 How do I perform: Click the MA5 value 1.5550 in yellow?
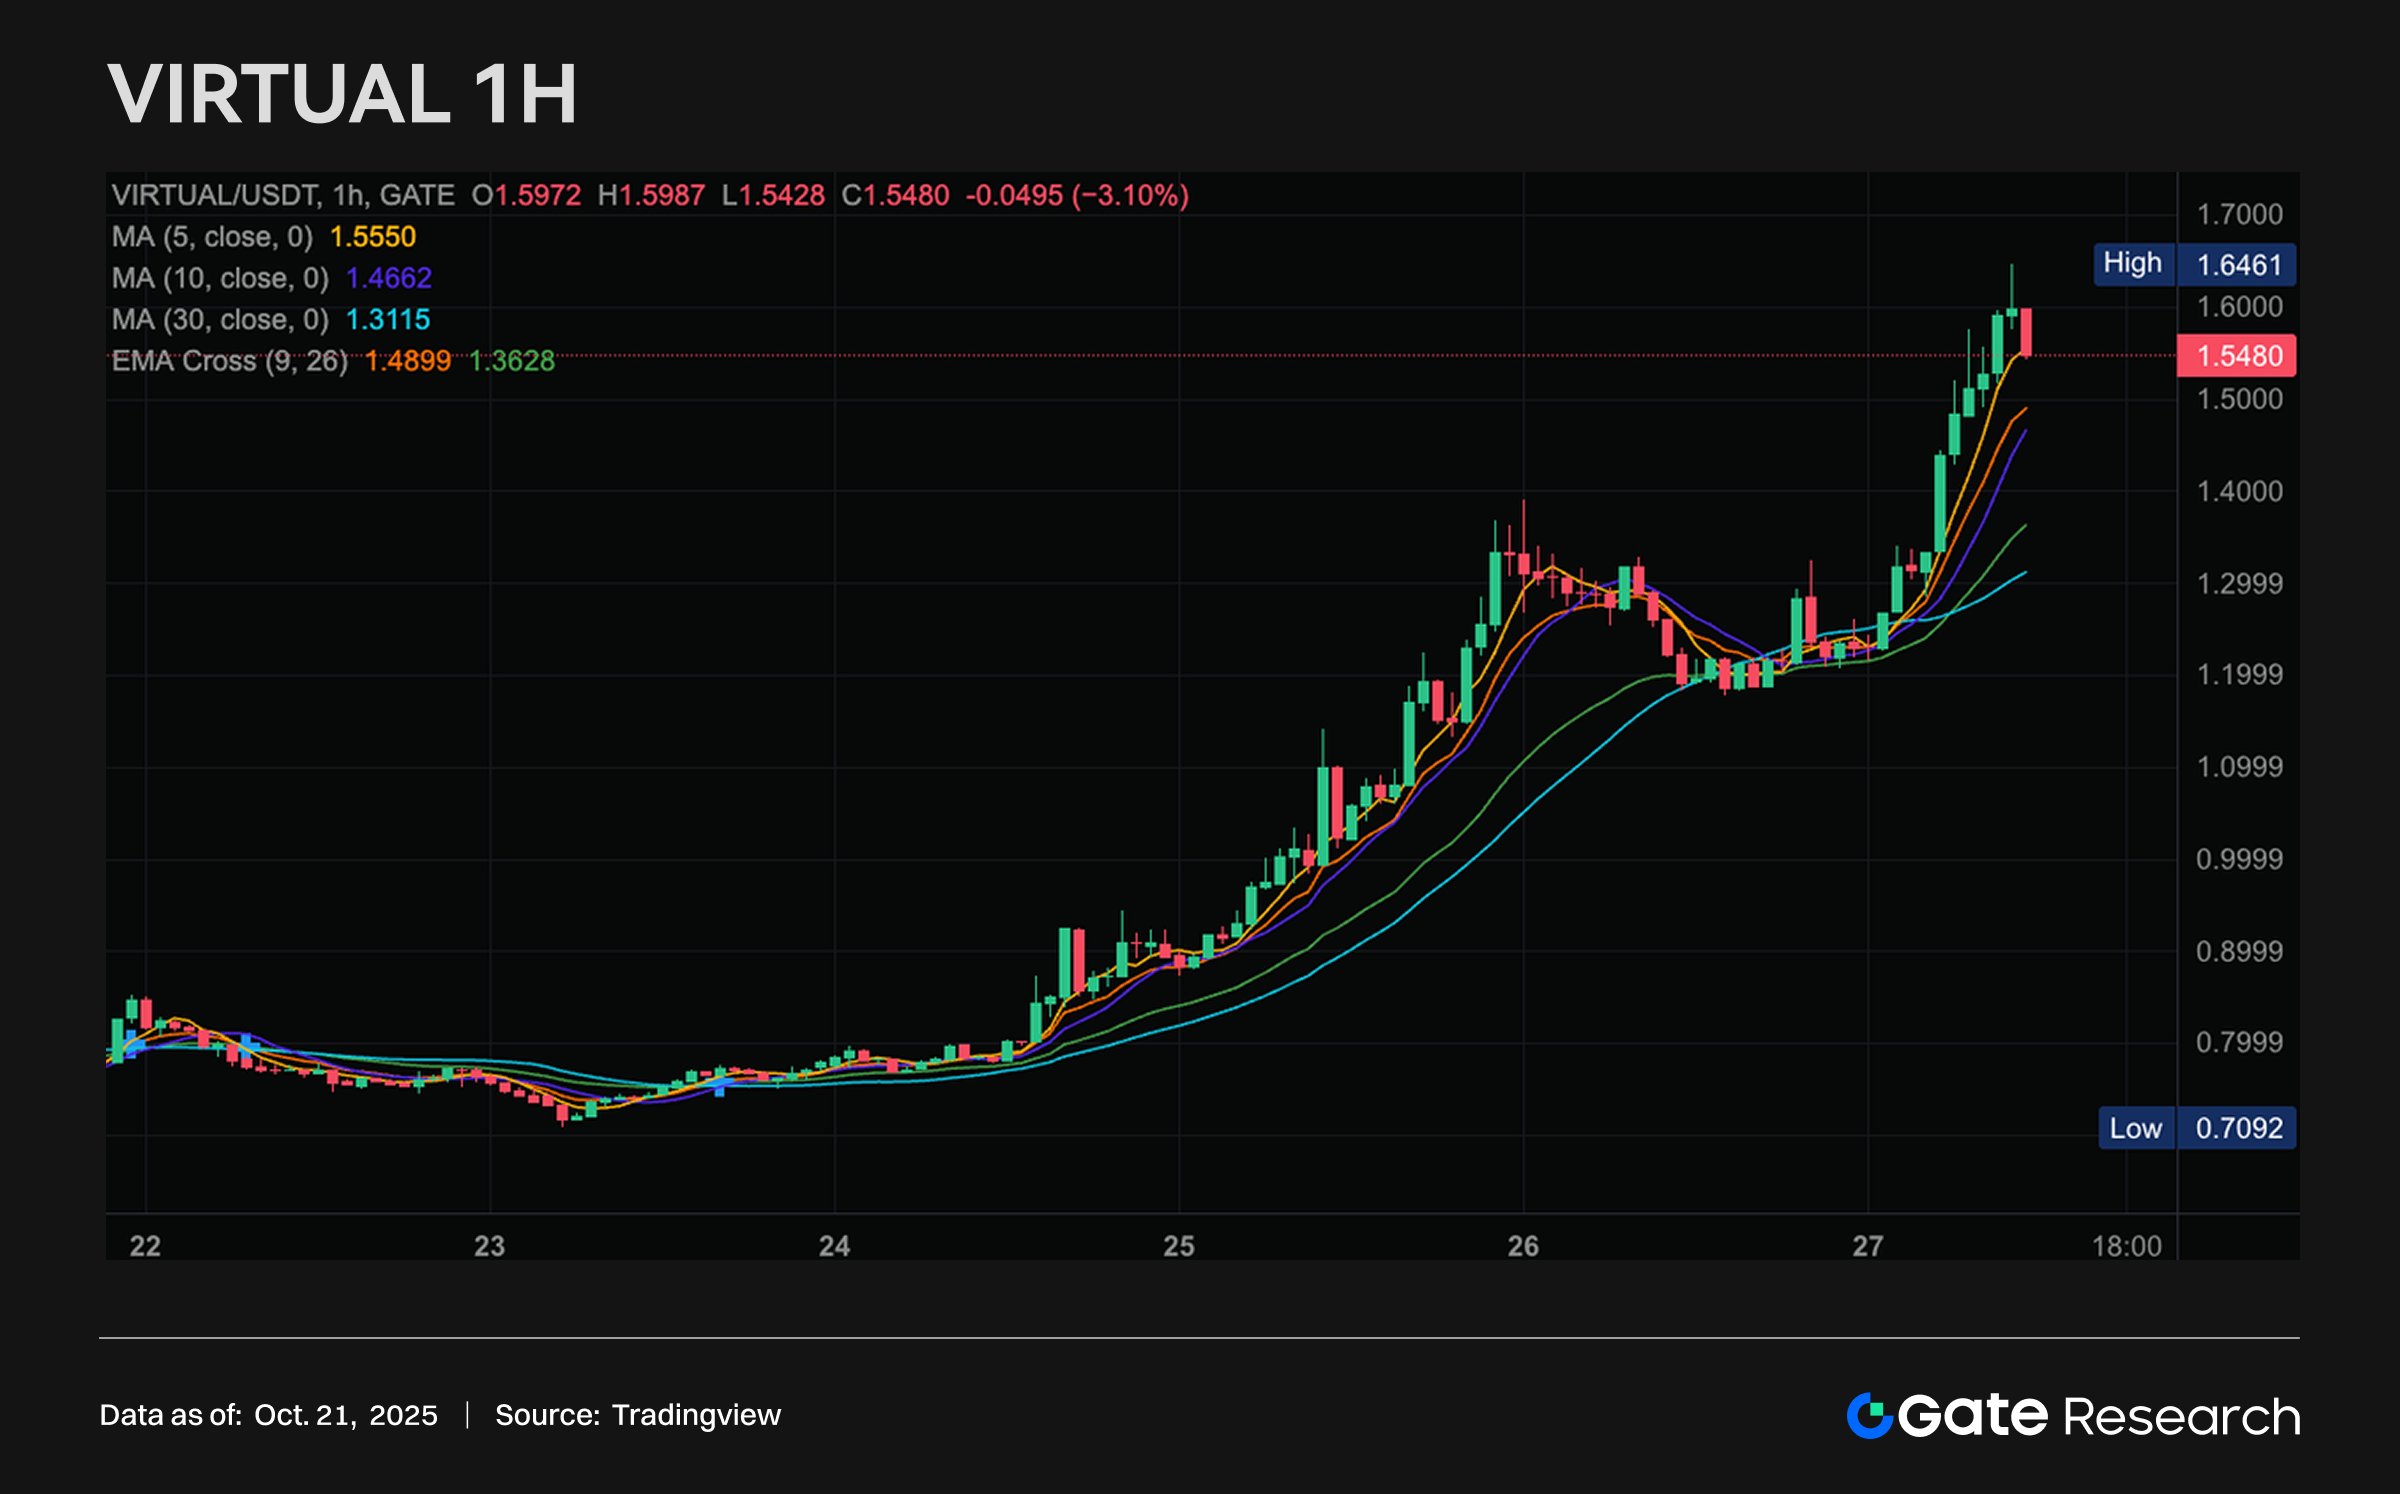(372, 237)
